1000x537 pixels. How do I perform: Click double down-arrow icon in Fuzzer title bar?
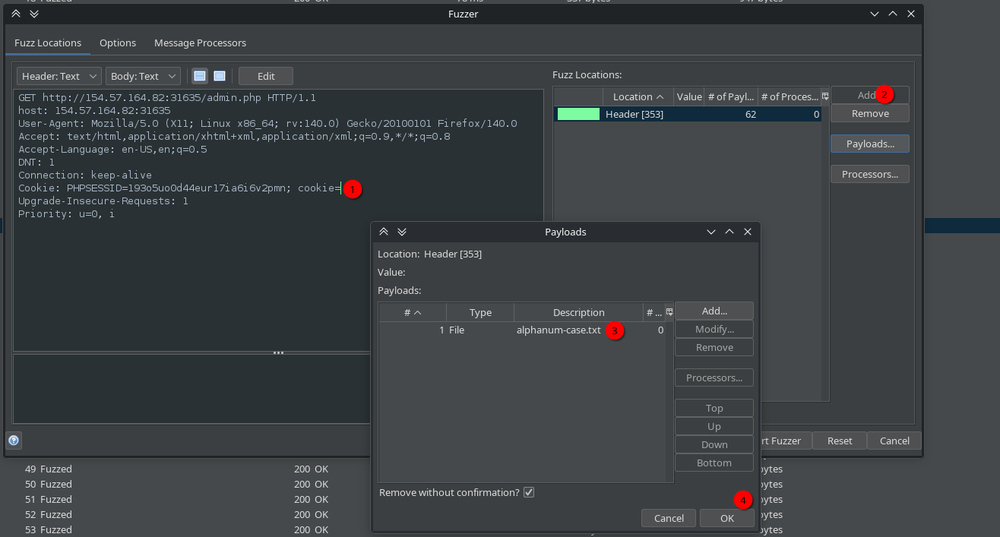tap(34, 13)
